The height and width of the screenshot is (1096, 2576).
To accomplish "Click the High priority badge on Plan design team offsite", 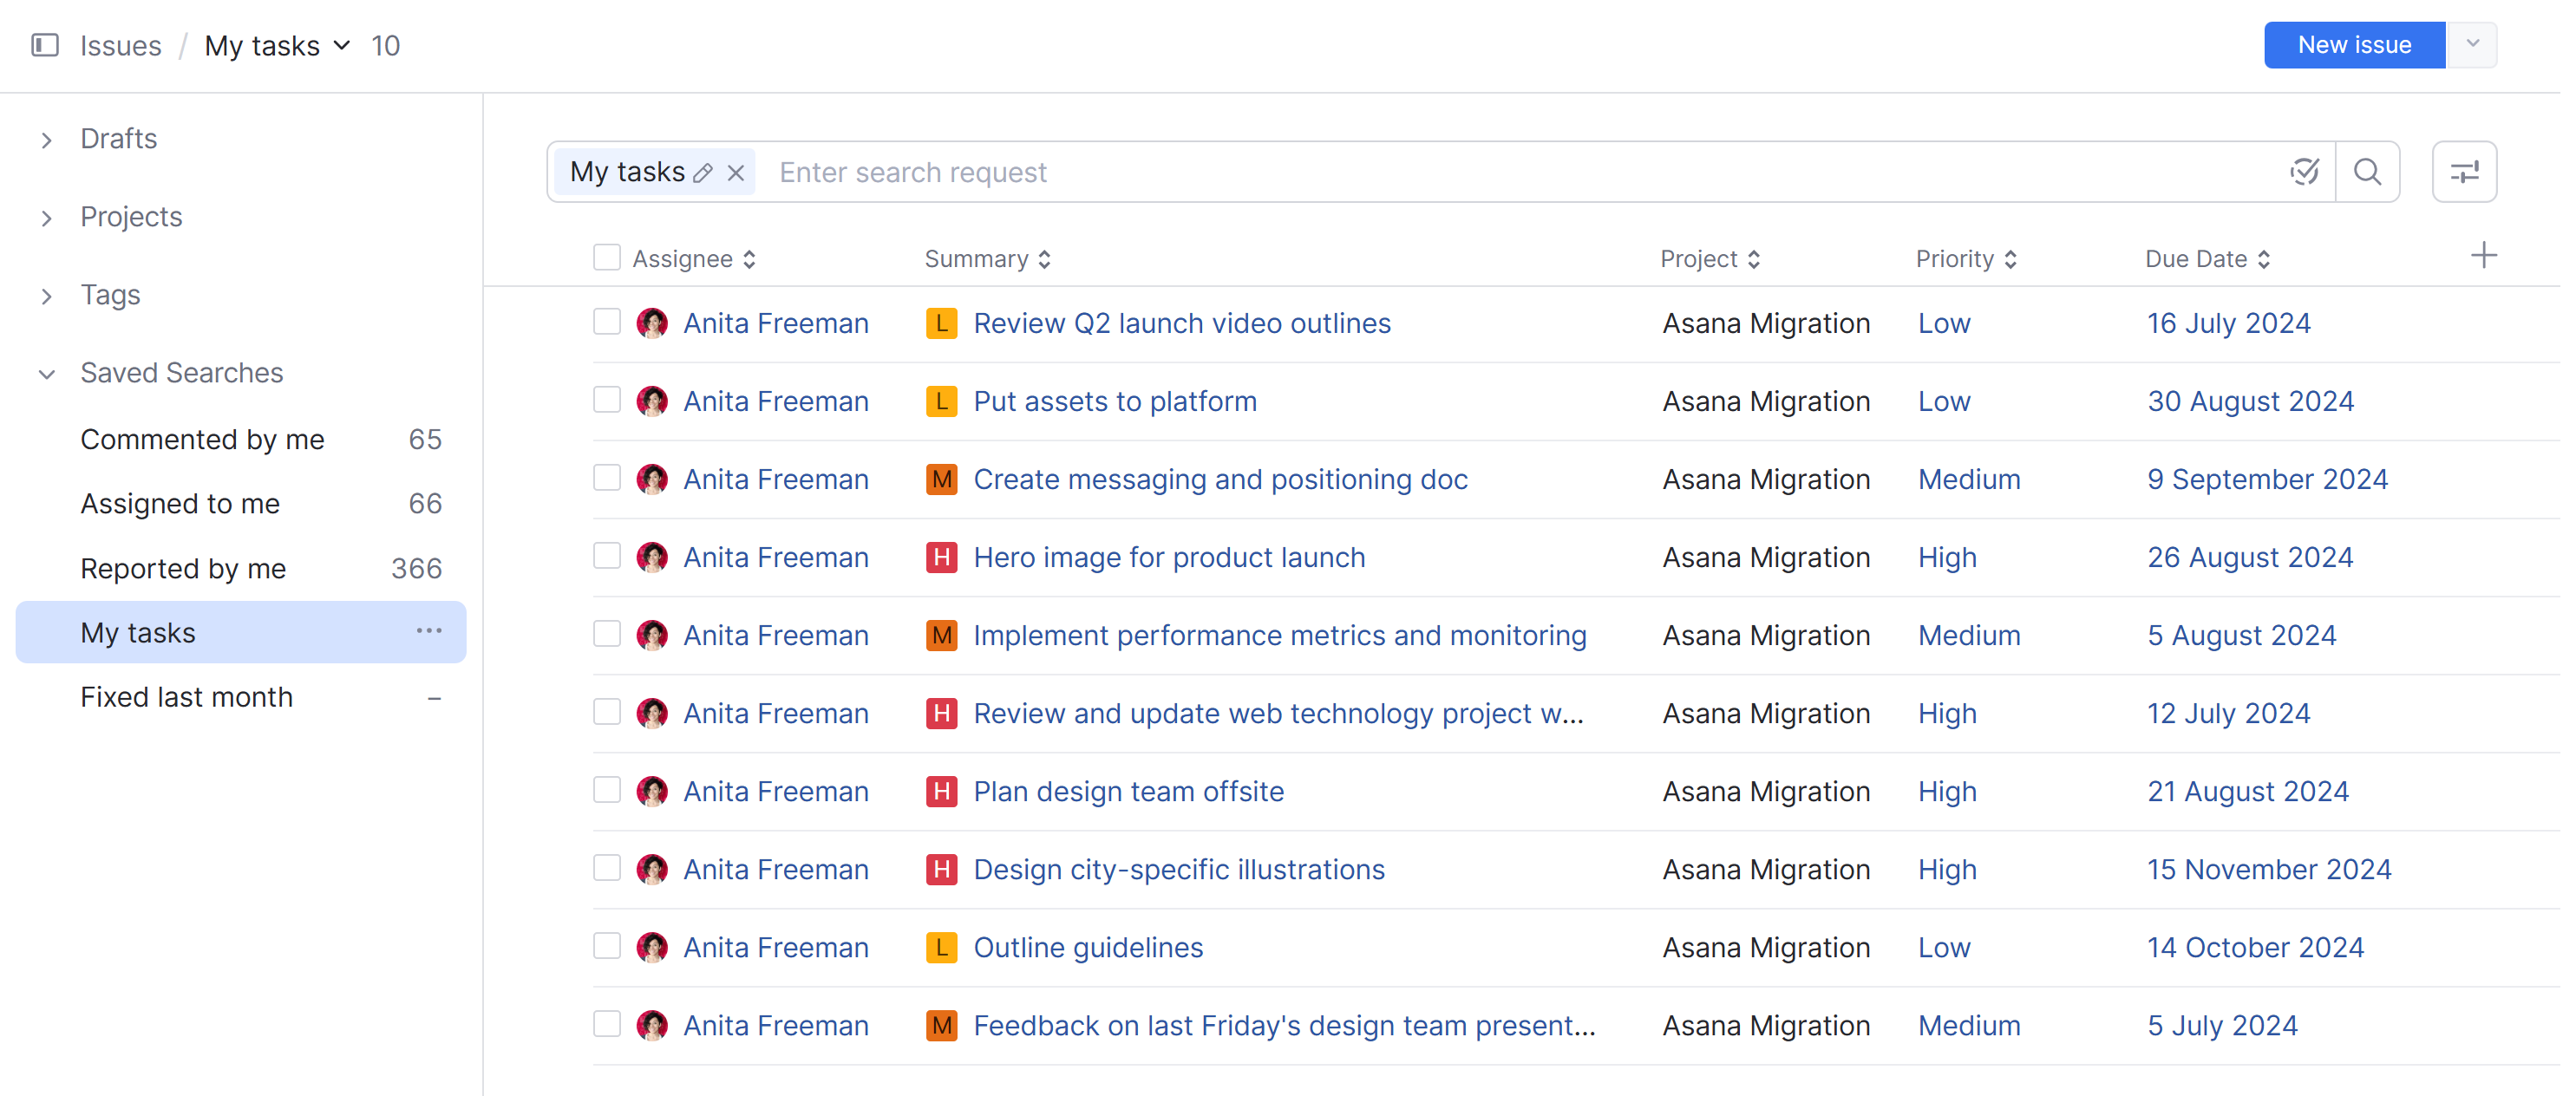I will [x=1946, y=791].
